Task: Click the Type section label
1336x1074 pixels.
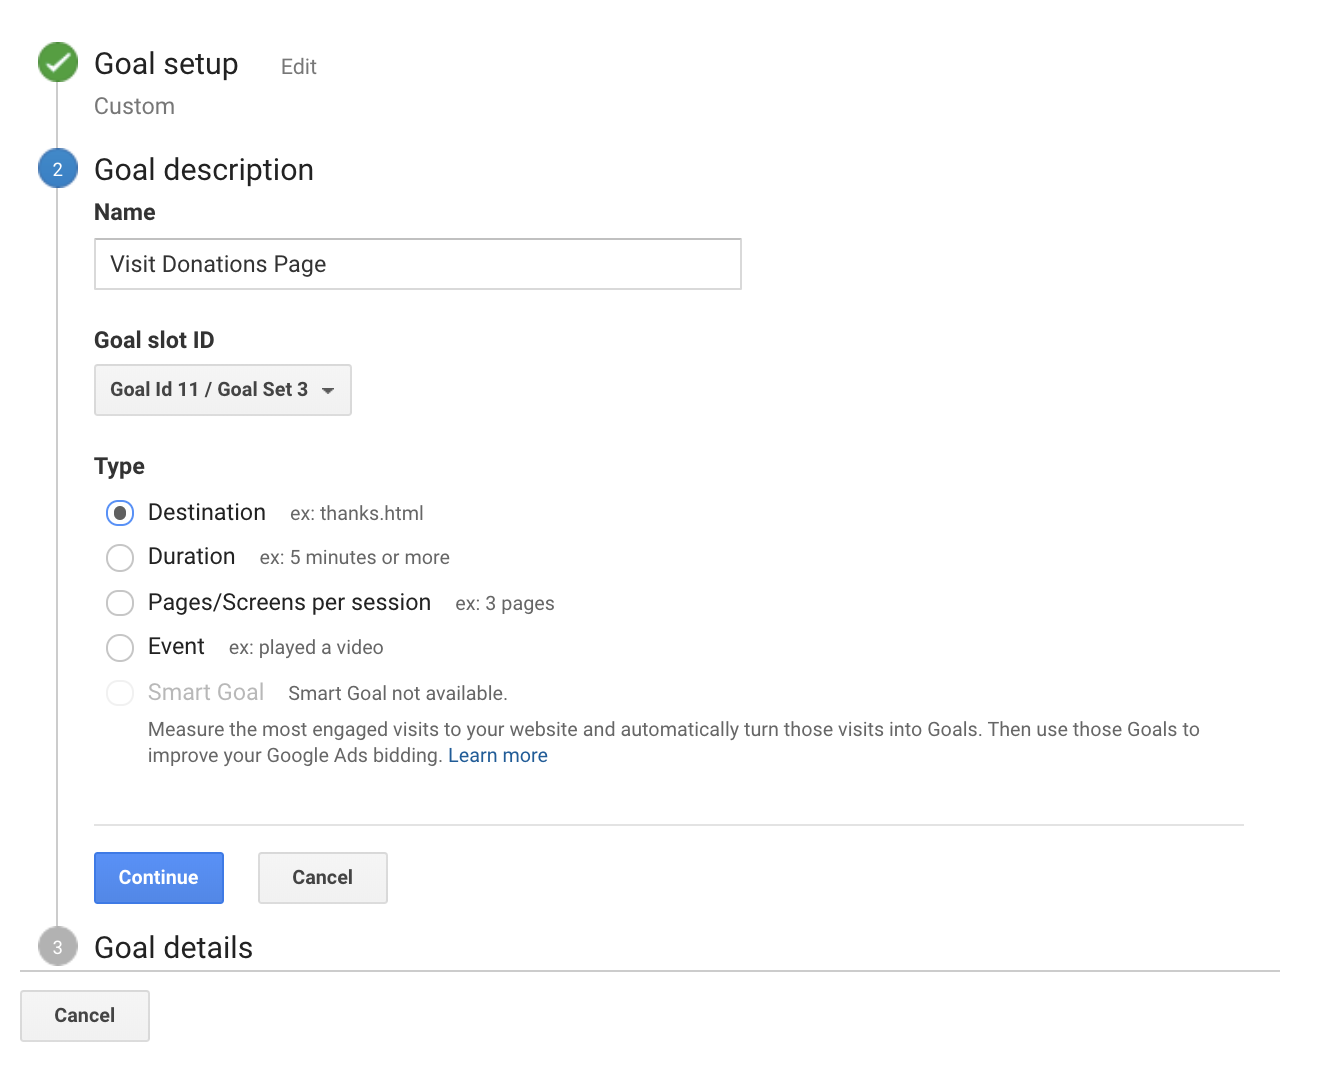Action: tap(119, 467)
